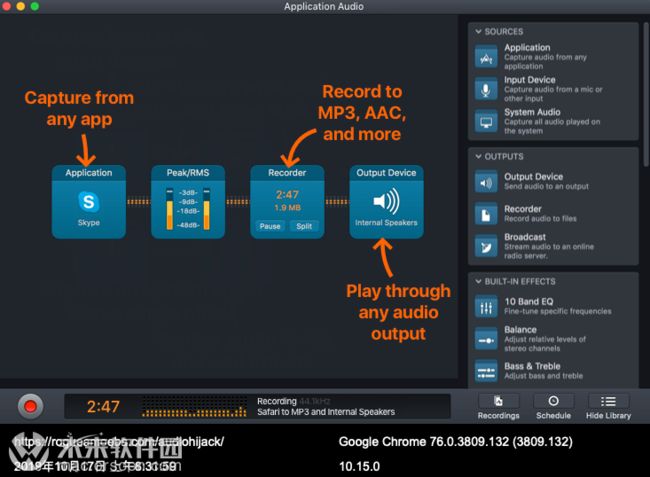Image resolution: width=650 pixels, height=477 pixels.
Task: Click "Fine-tune specific frequencies" description
Action: 558,311
